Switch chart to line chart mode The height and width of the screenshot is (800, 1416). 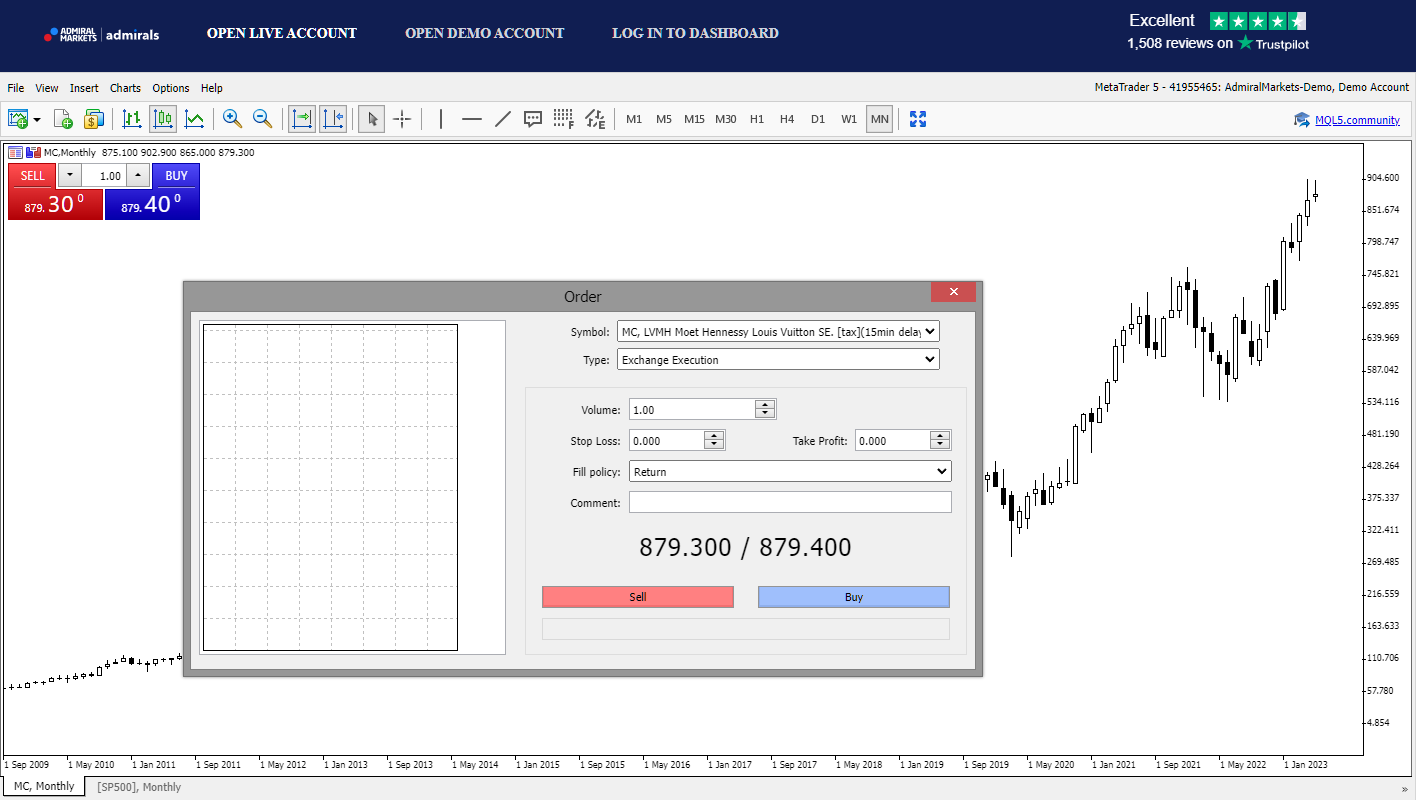coord(194,119)
